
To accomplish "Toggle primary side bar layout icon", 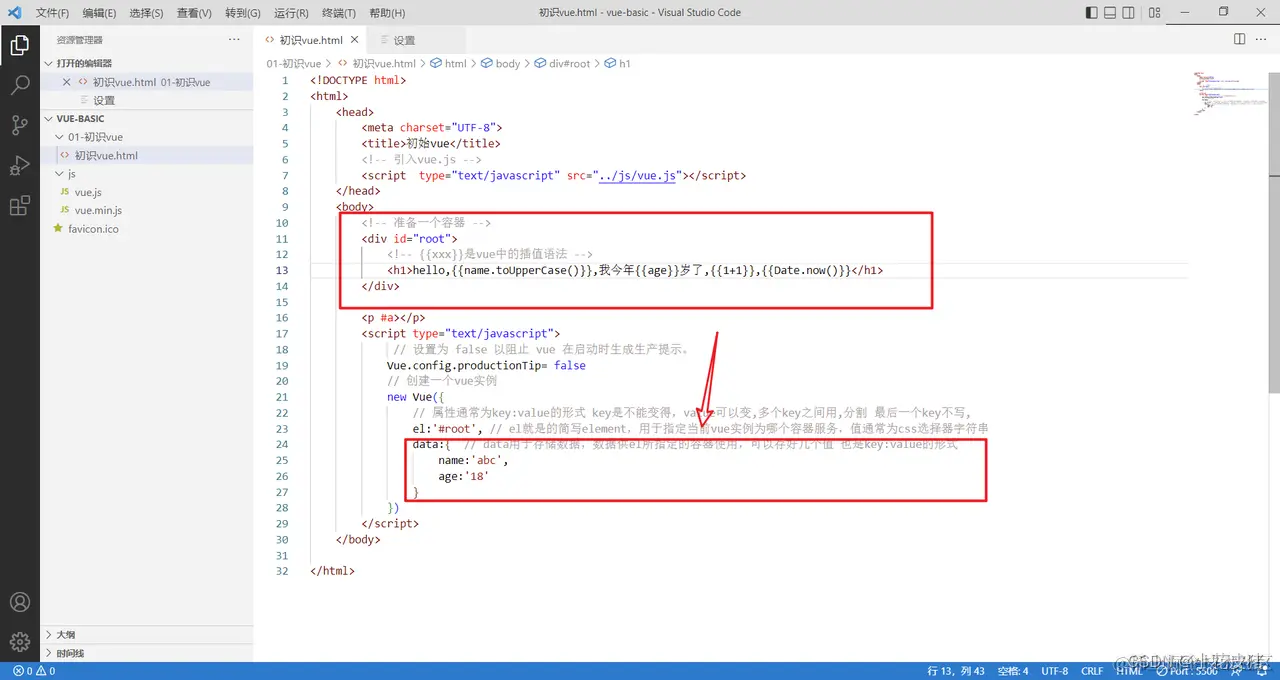I will (x=1091, y=12).
